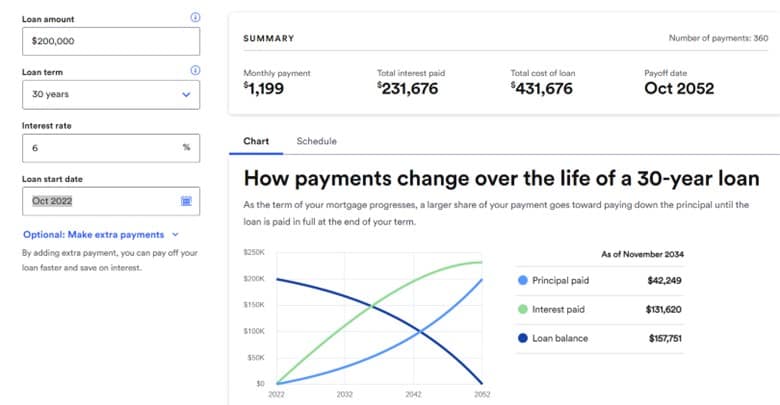Click the Loan term info icon
The height and width of the screenshot is (405, 780).
pos(195,71)
